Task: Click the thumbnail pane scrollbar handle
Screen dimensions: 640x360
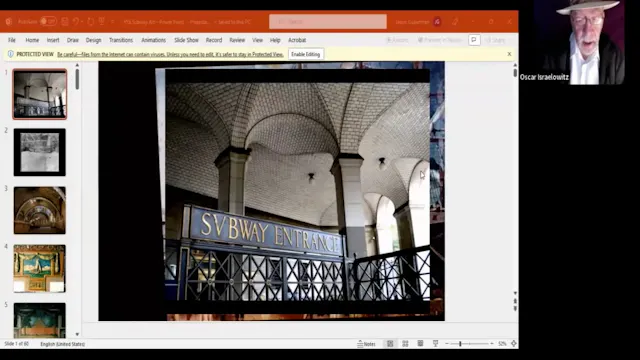Action: click(x=77, y=79)
